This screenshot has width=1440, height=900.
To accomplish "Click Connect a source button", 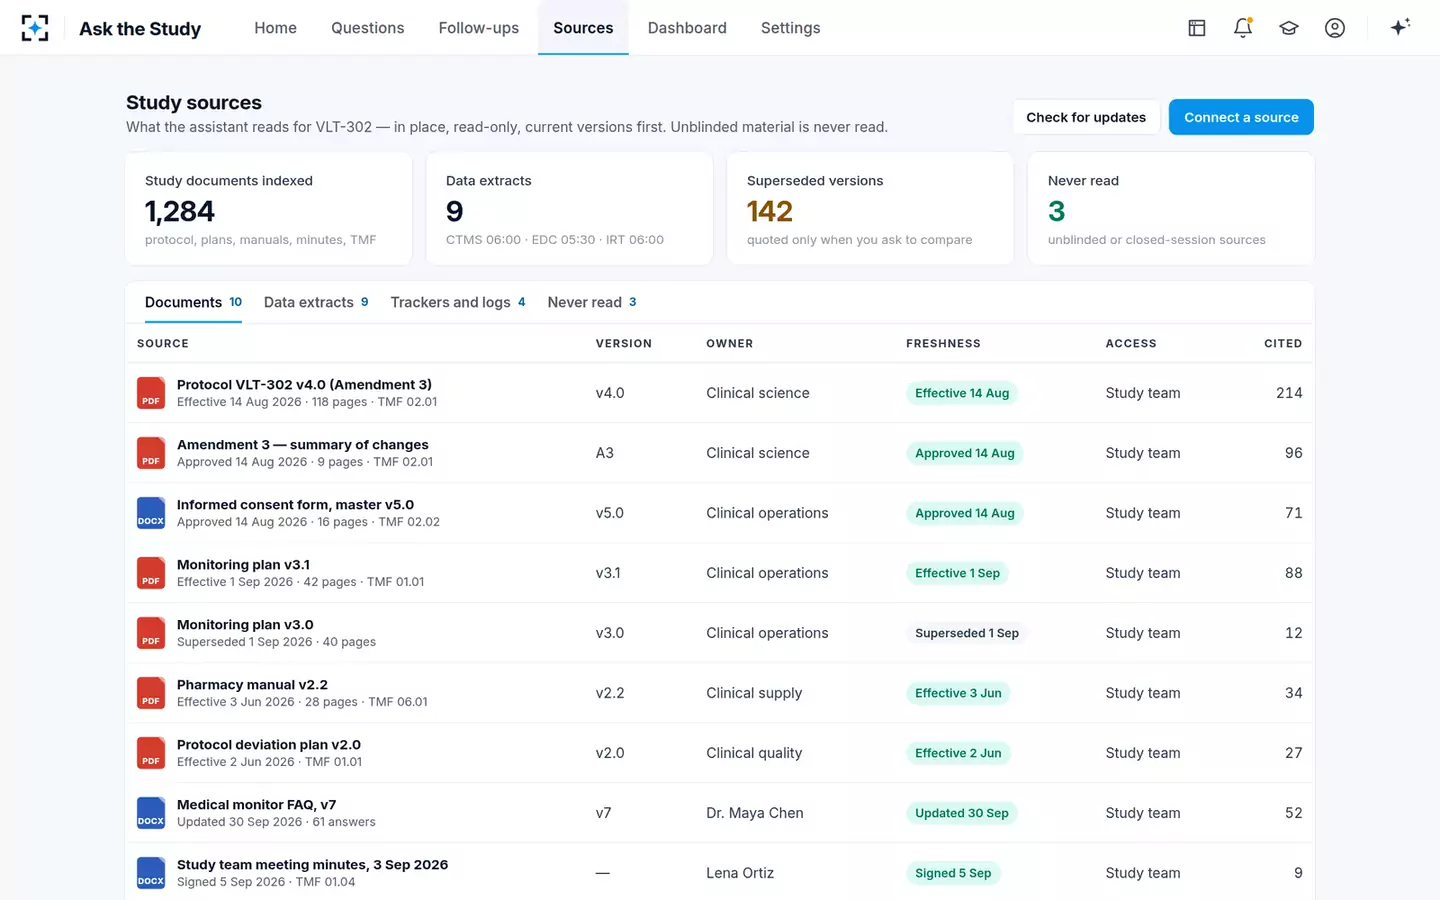I will tap(1241, 117).
